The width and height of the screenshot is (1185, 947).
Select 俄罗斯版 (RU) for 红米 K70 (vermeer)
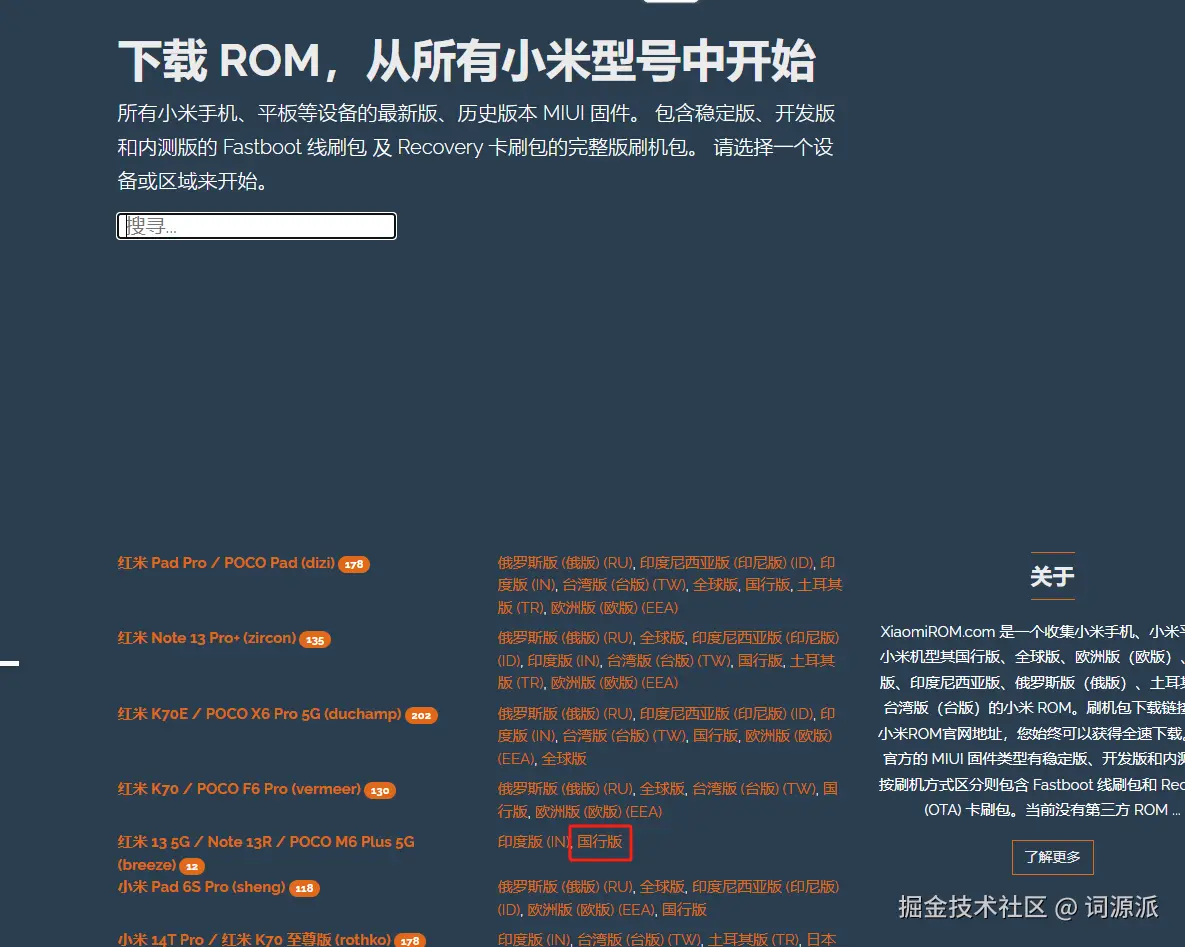click(565, 789)
